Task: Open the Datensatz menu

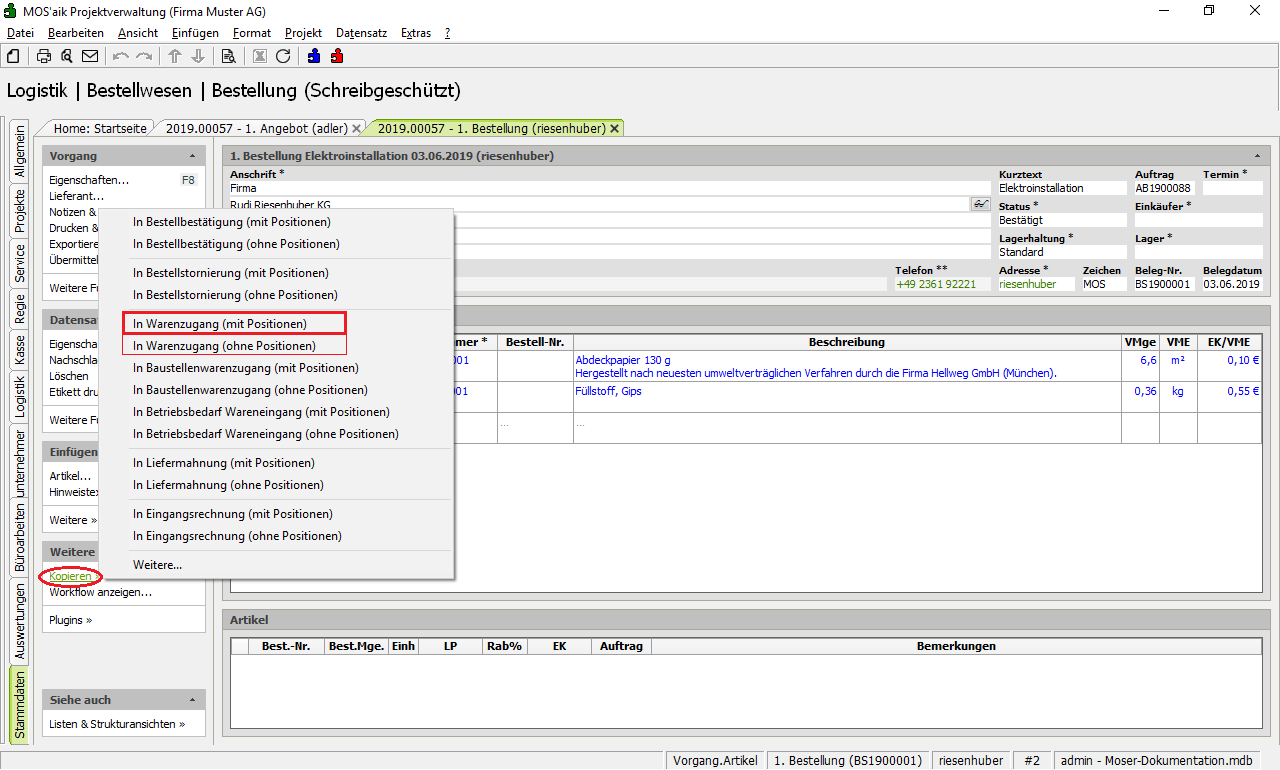Action: pyautogui.click(x=361, y=33)
